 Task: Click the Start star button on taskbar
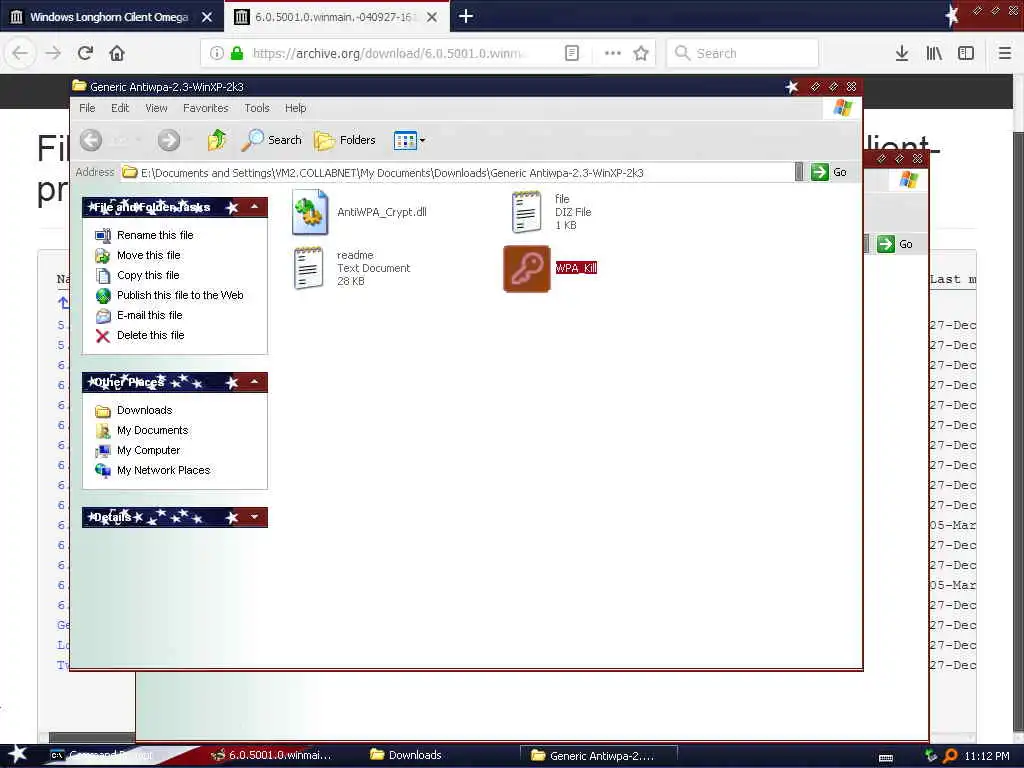point(17,754)
